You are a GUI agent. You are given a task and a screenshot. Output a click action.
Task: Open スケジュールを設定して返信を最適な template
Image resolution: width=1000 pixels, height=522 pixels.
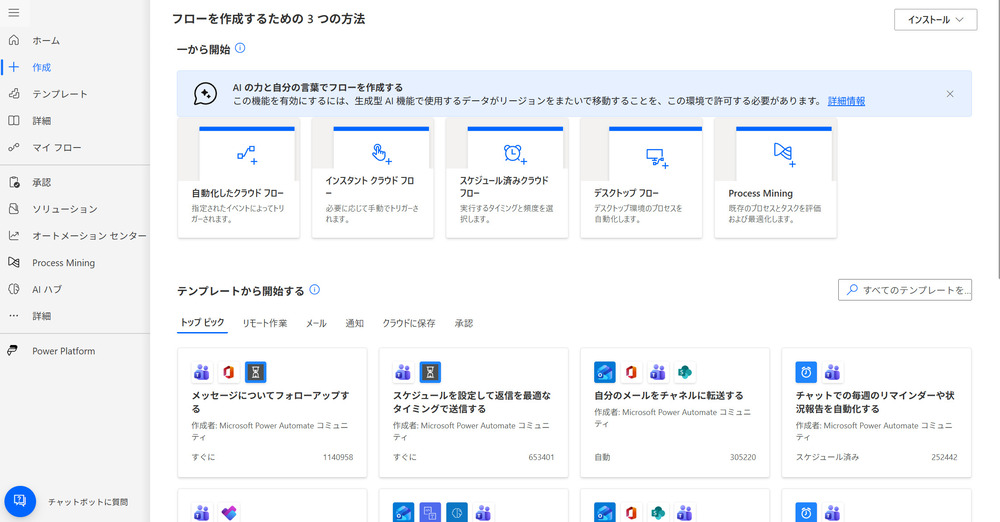[x=473, y=412]
